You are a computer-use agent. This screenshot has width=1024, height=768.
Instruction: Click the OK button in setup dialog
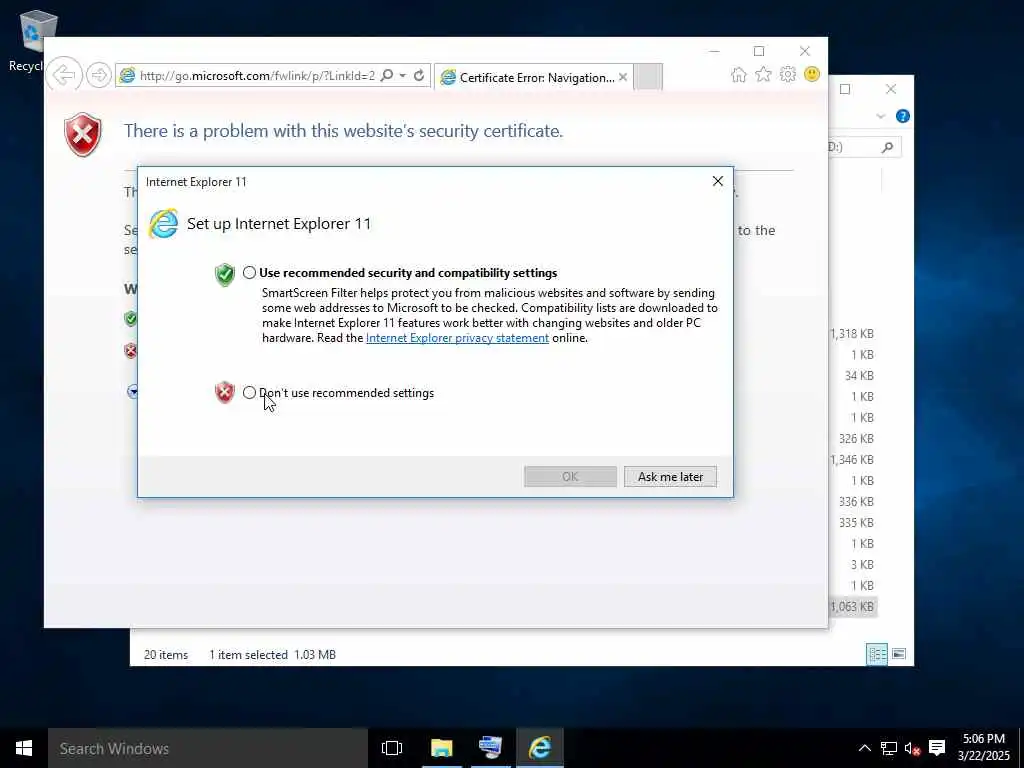[570, 477]
